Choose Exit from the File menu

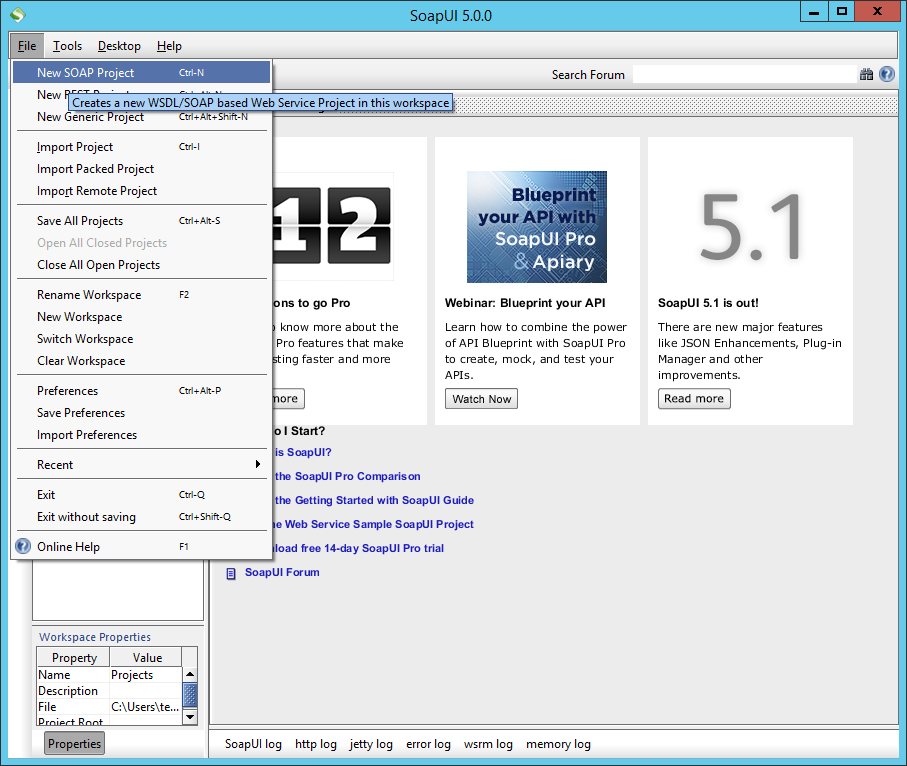tap(141, 495)
